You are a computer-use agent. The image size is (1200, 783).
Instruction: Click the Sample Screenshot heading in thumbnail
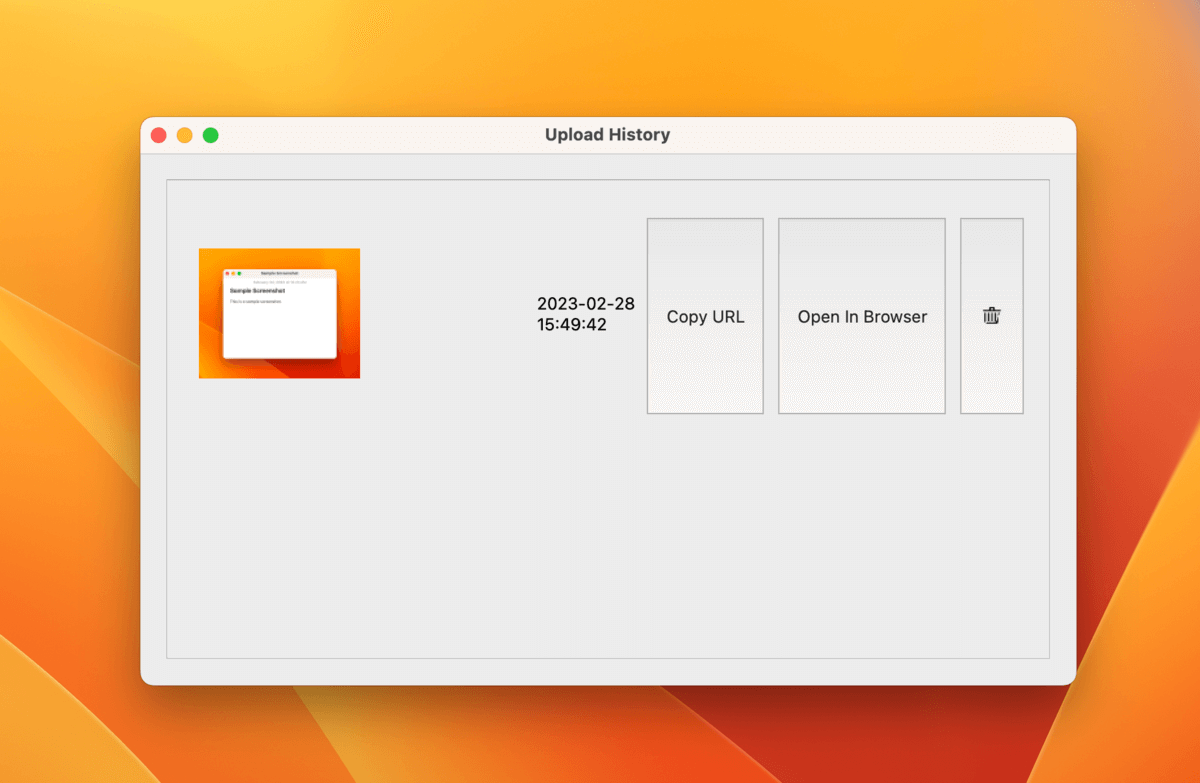coord(257,291)
